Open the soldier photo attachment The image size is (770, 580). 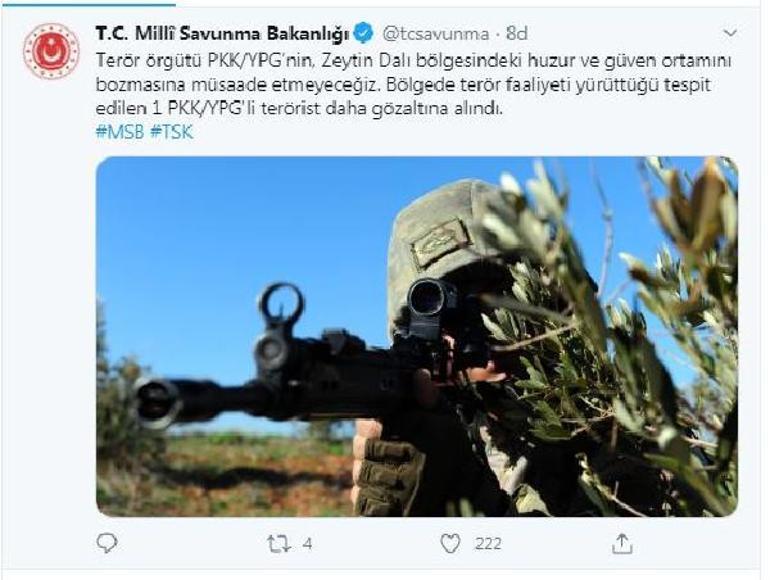point(417,336)
